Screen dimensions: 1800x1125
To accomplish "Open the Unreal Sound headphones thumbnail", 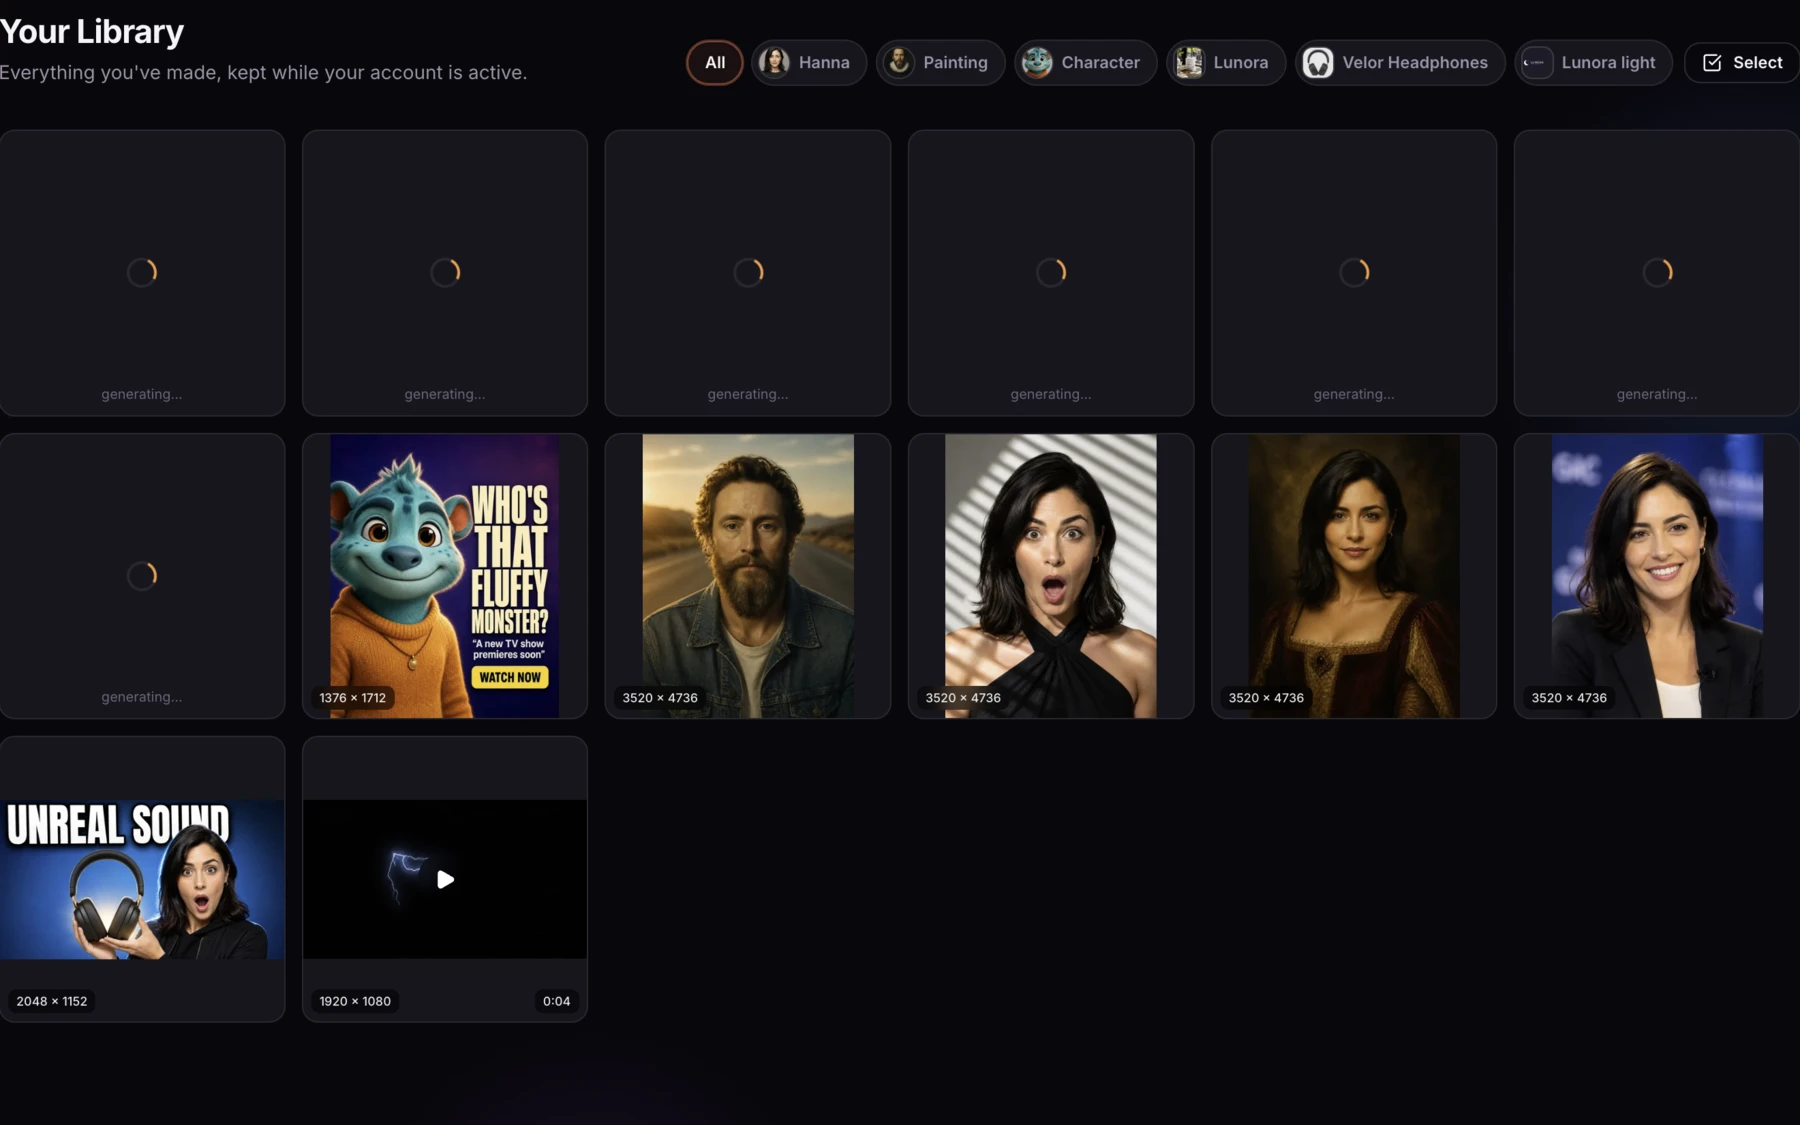I will coord(142,879).
